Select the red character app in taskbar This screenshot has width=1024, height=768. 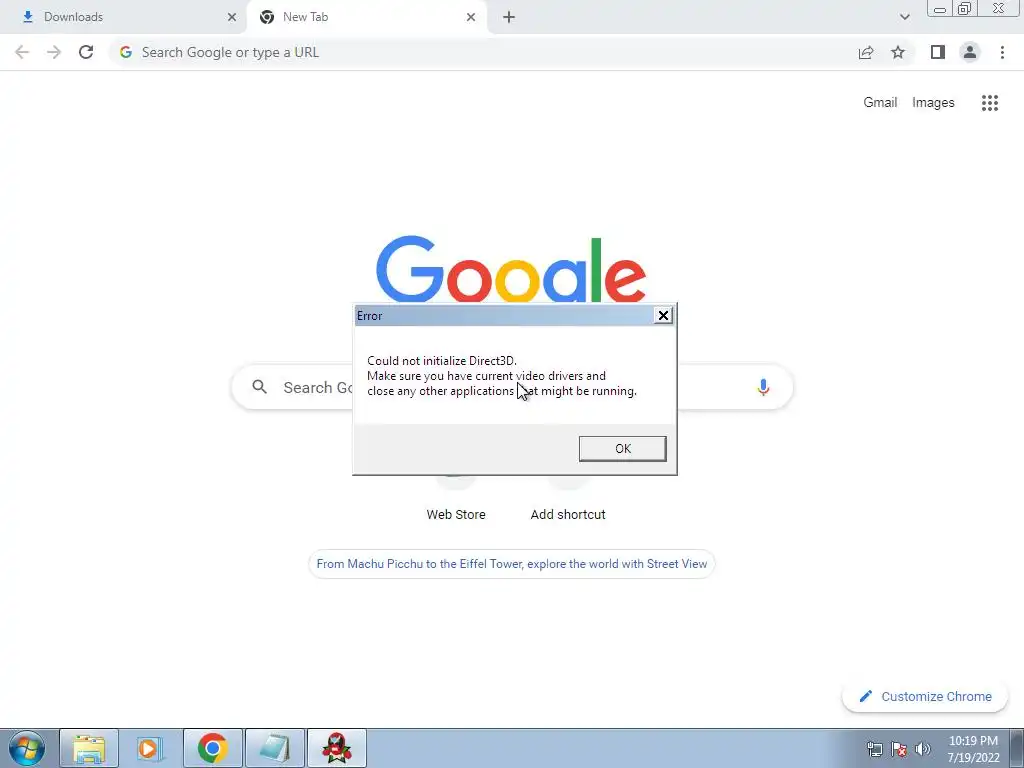pos(336,748)
